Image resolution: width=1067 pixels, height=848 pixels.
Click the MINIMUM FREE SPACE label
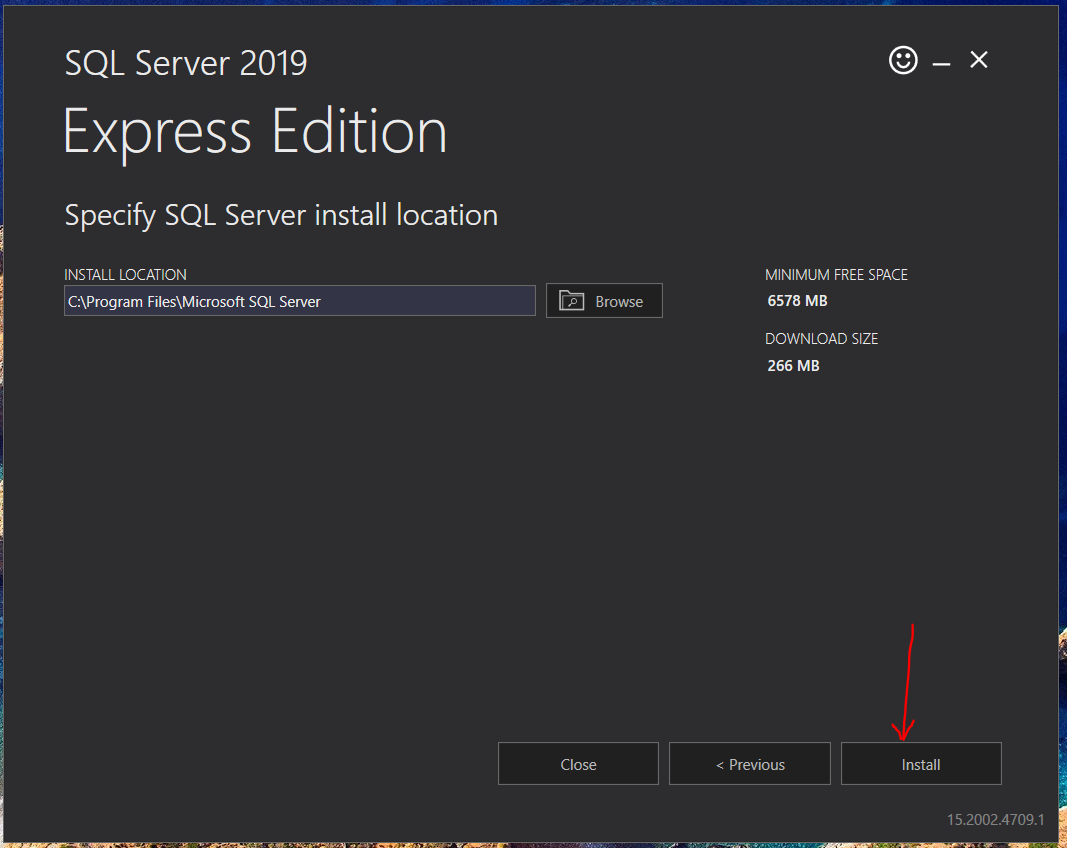[x=836, y=274]
